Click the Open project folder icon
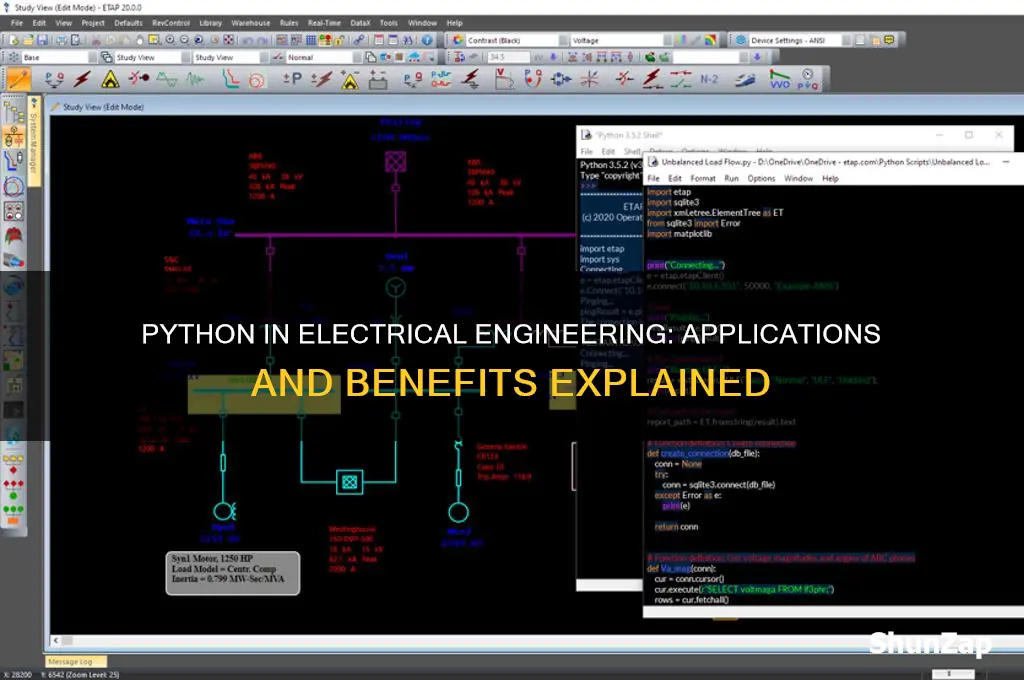The width and height of the screenshot is (1024, 680). click(27, 40)
